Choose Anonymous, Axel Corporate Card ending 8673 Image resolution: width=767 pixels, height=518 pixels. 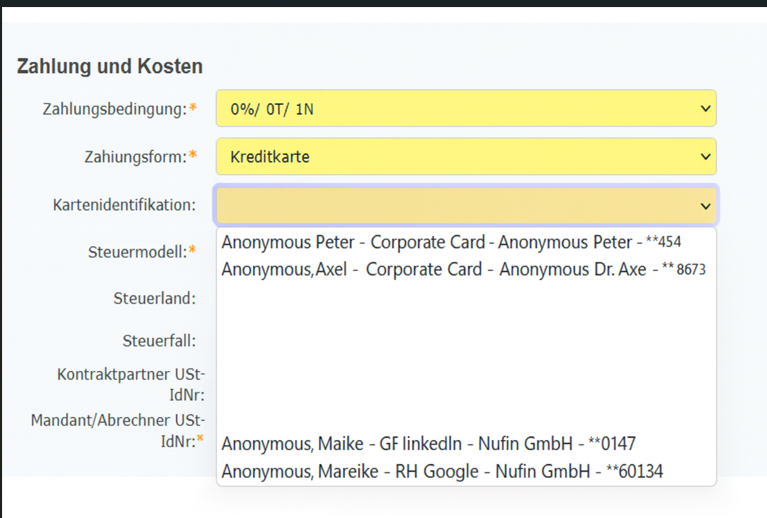click(x=464, y=269)
